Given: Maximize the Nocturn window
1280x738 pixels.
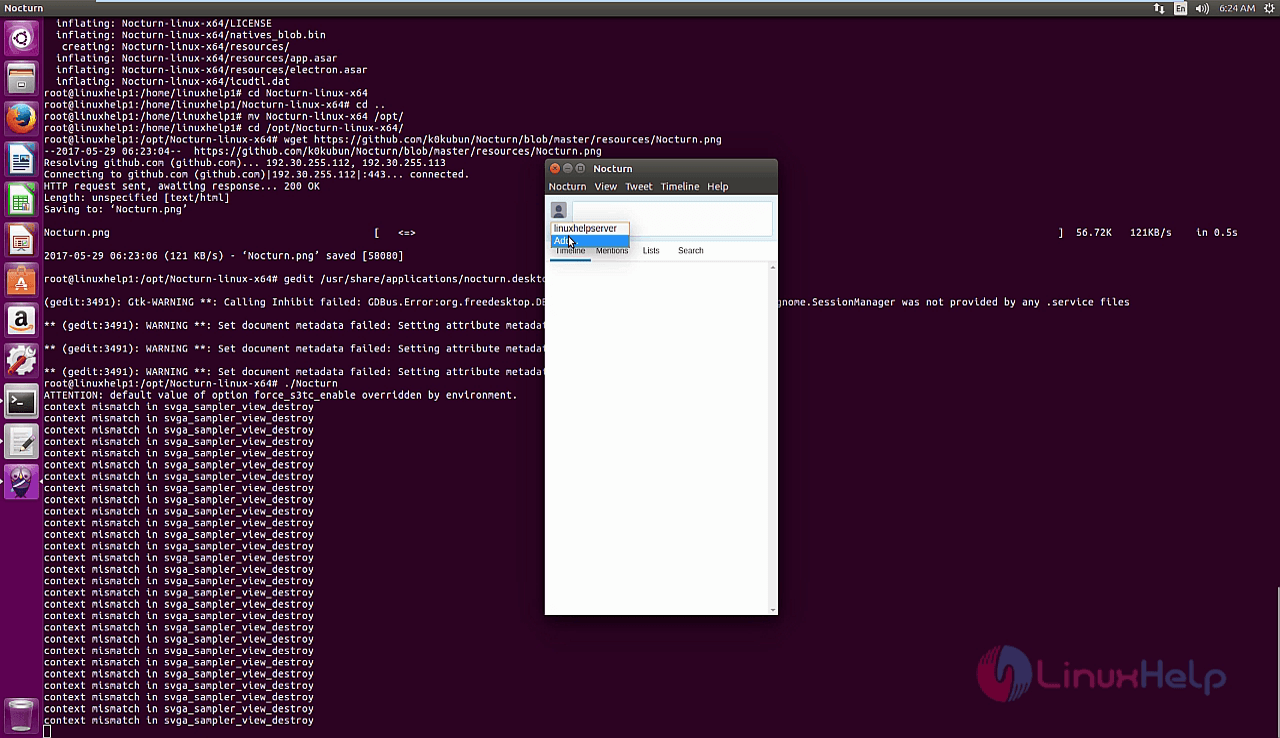Looking at the screenshot, I should (x=580, y=169).
